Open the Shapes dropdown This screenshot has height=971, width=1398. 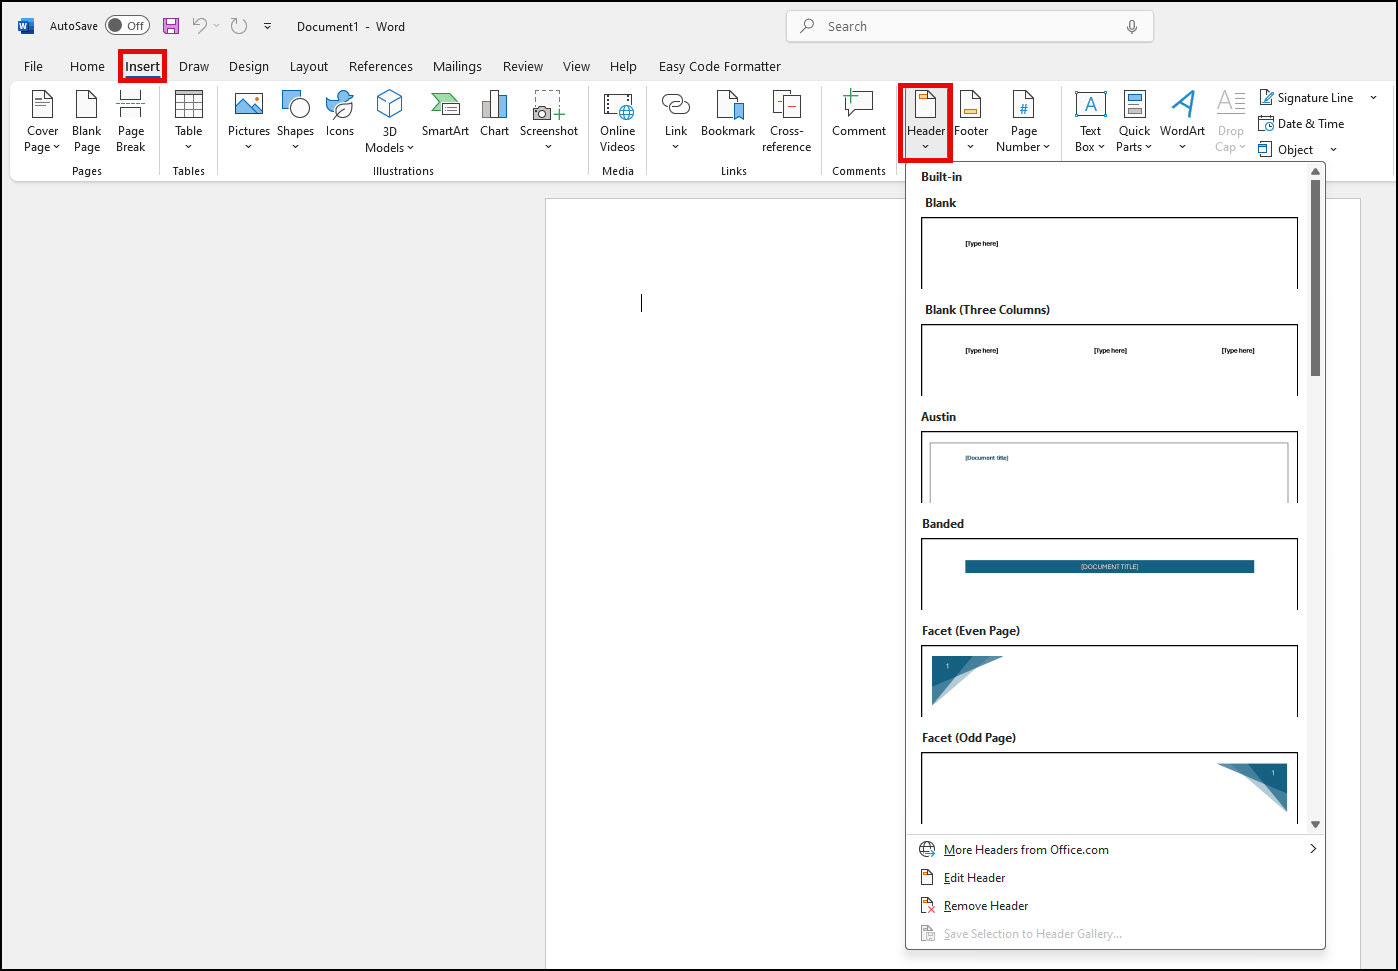[x=295, y=120]
